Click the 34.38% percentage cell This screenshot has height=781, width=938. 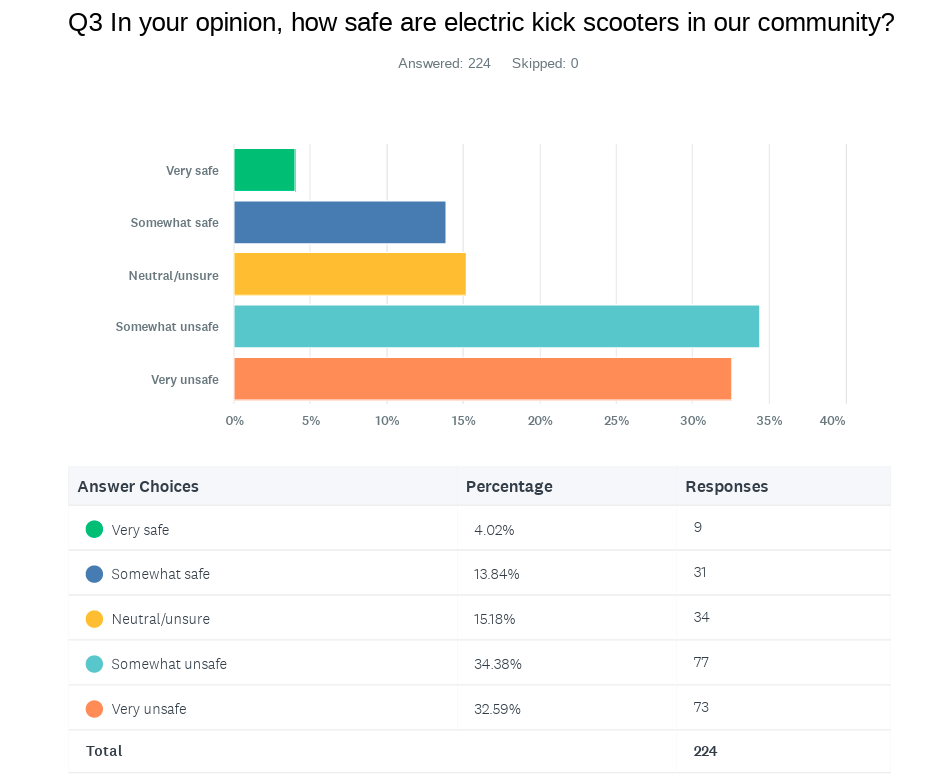(498, 664)
